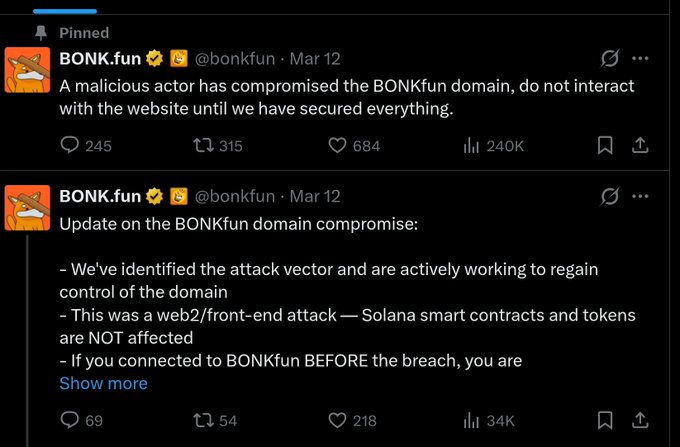Bookmark the domain compromise update tweet
The height and width of the screenshot is (447, 680).
click(x=605, y=420)
